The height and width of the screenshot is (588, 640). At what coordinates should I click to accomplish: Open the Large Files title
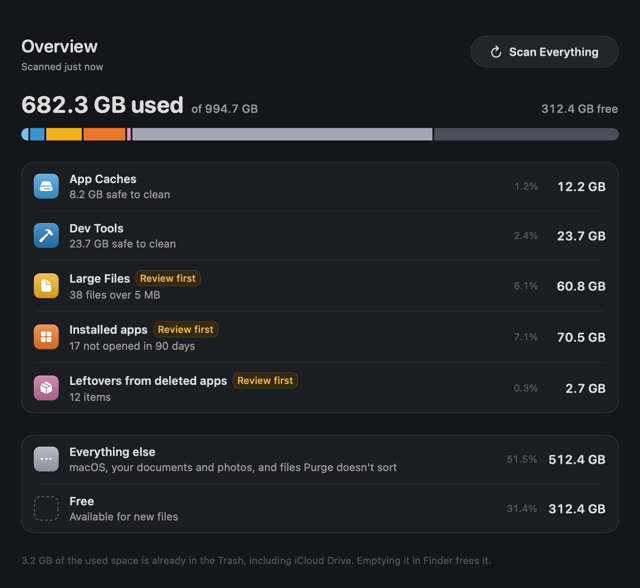[100, 279]
